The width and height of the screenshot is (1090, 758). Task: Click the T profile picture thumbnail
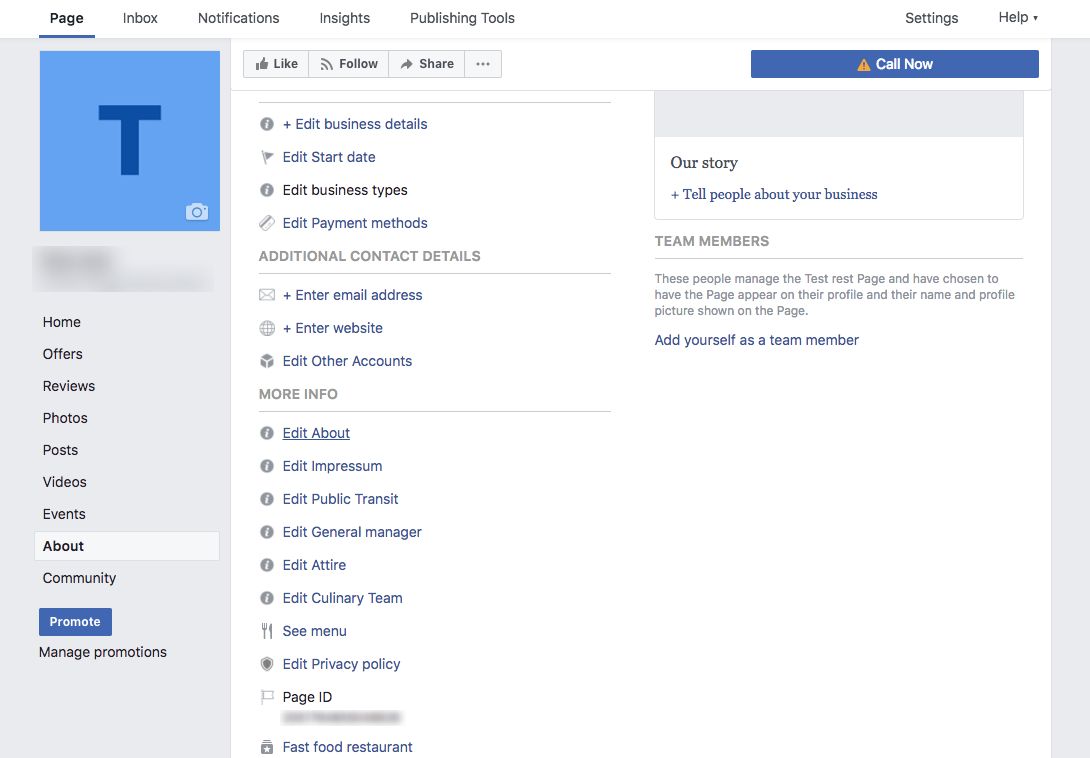click(130, 140)
